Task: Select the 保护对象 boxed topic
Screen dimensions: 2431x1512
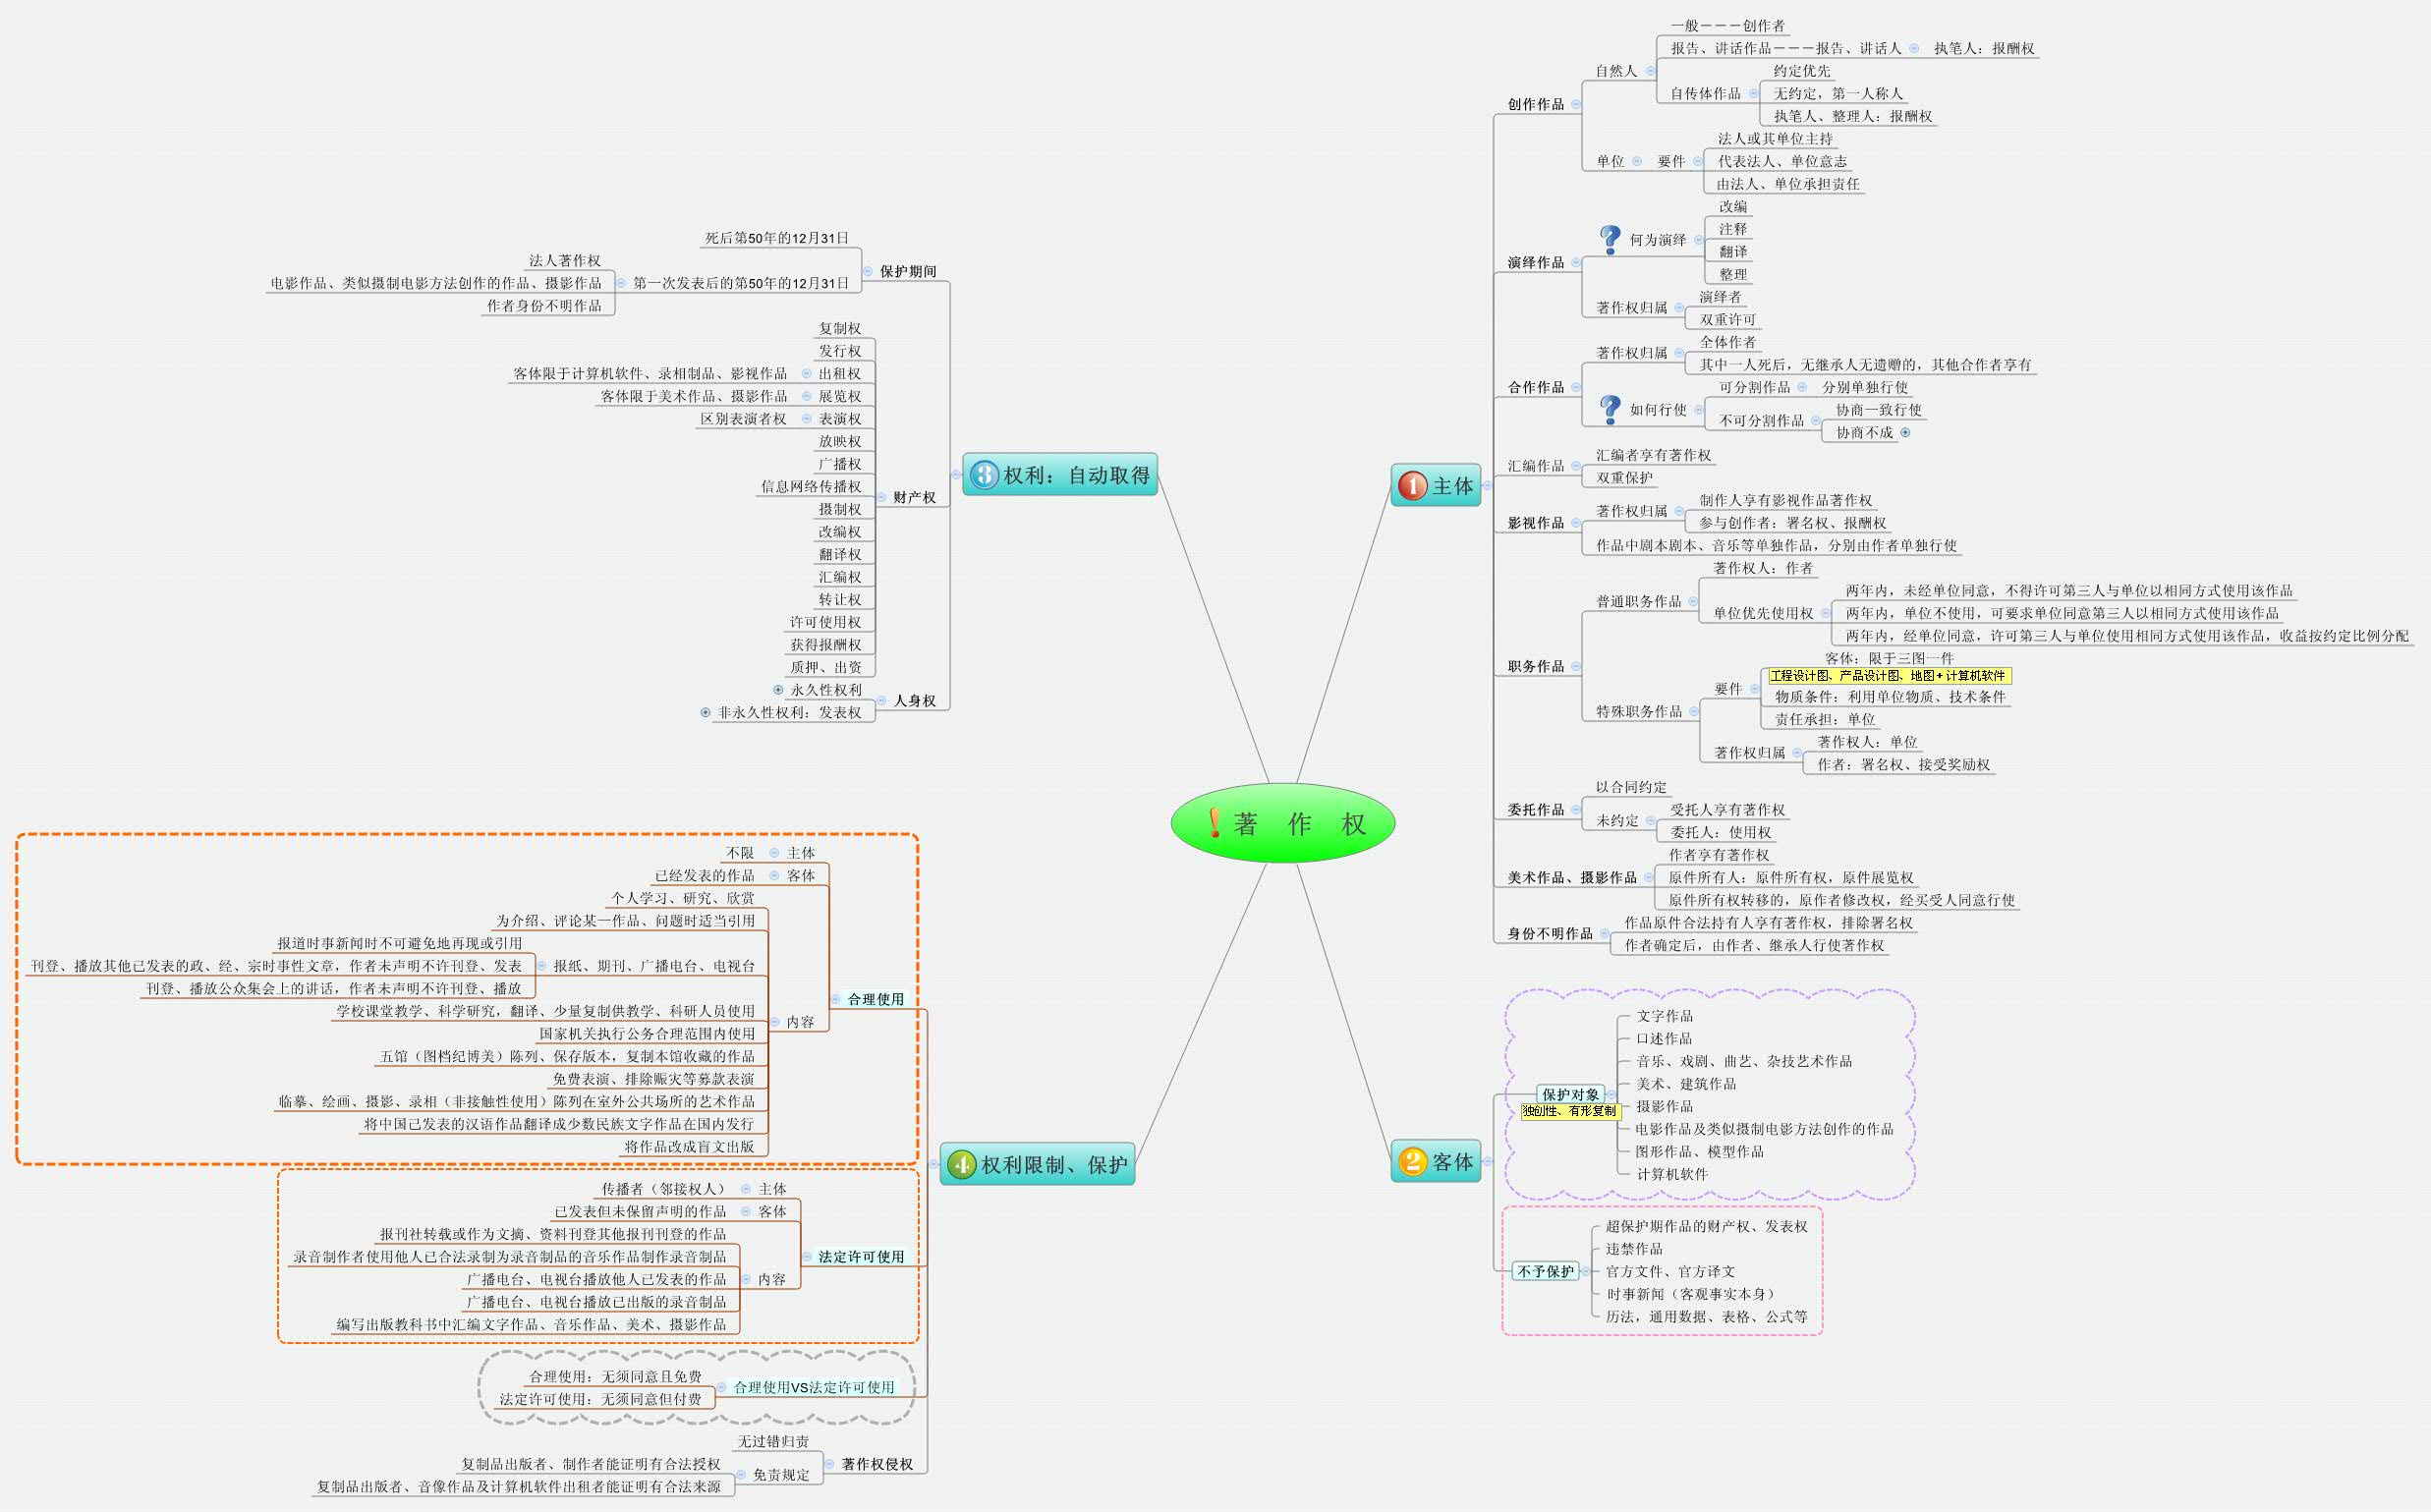Action: 1570,1094
